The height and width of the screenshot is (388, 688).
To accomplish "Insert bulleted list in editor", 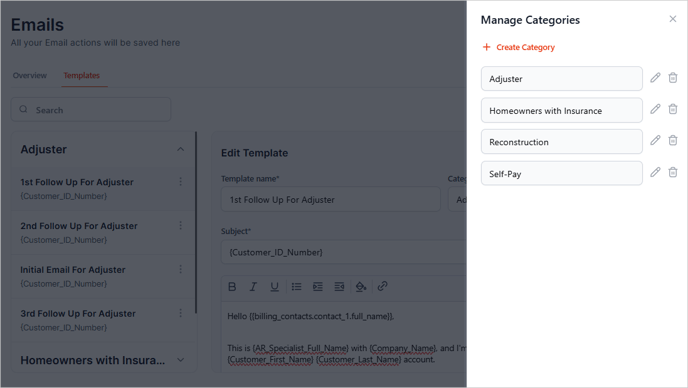I will (297, 287).
